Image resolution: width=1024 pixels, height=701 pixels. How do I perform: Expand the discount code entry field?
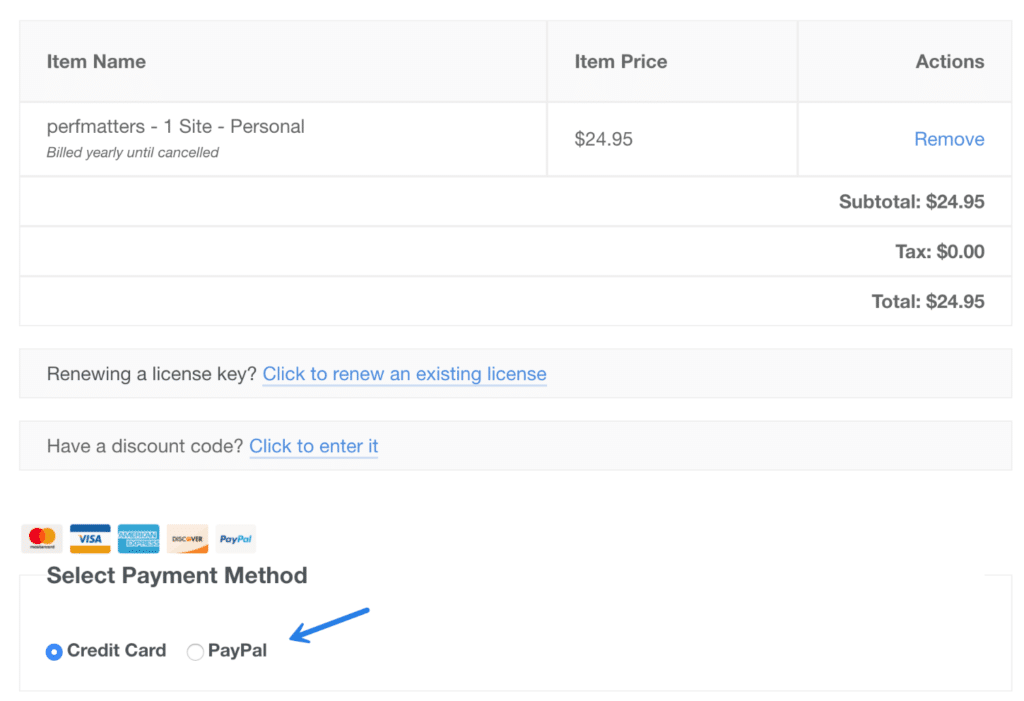pyautogui.click(x=313, y=446)
